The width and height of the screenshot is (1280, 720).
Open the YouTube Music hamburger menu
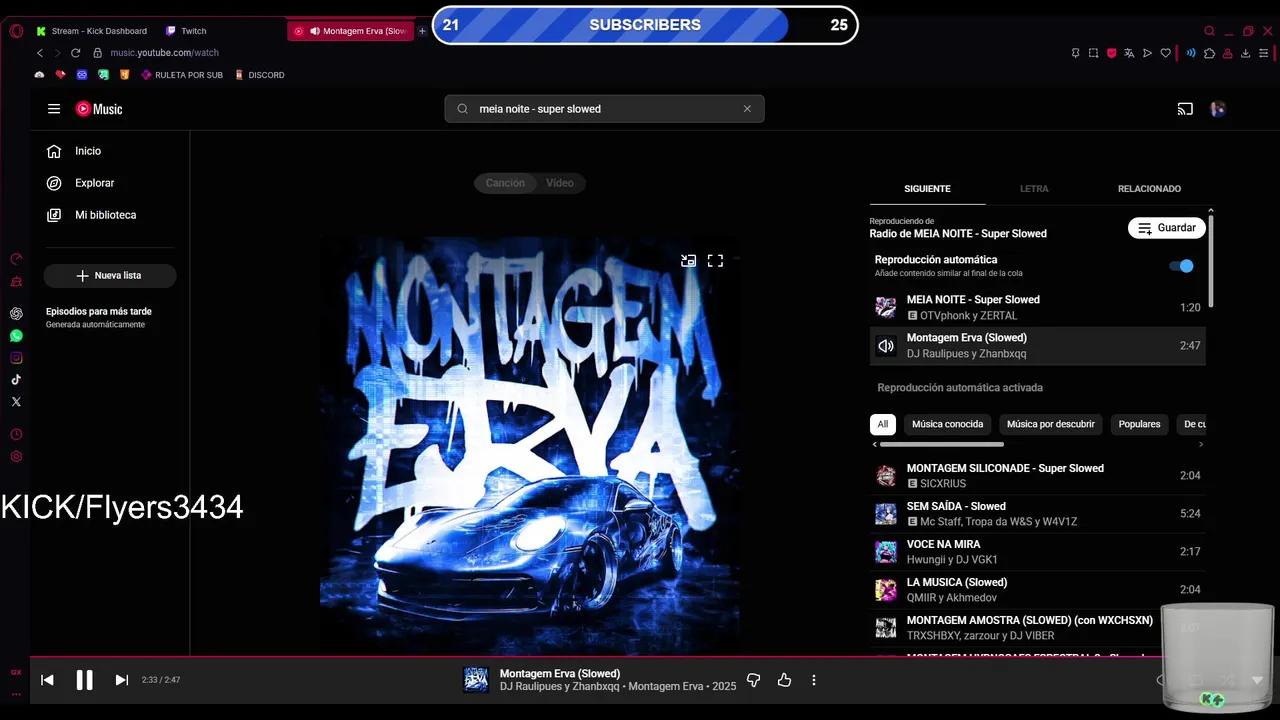pos(54,109)
